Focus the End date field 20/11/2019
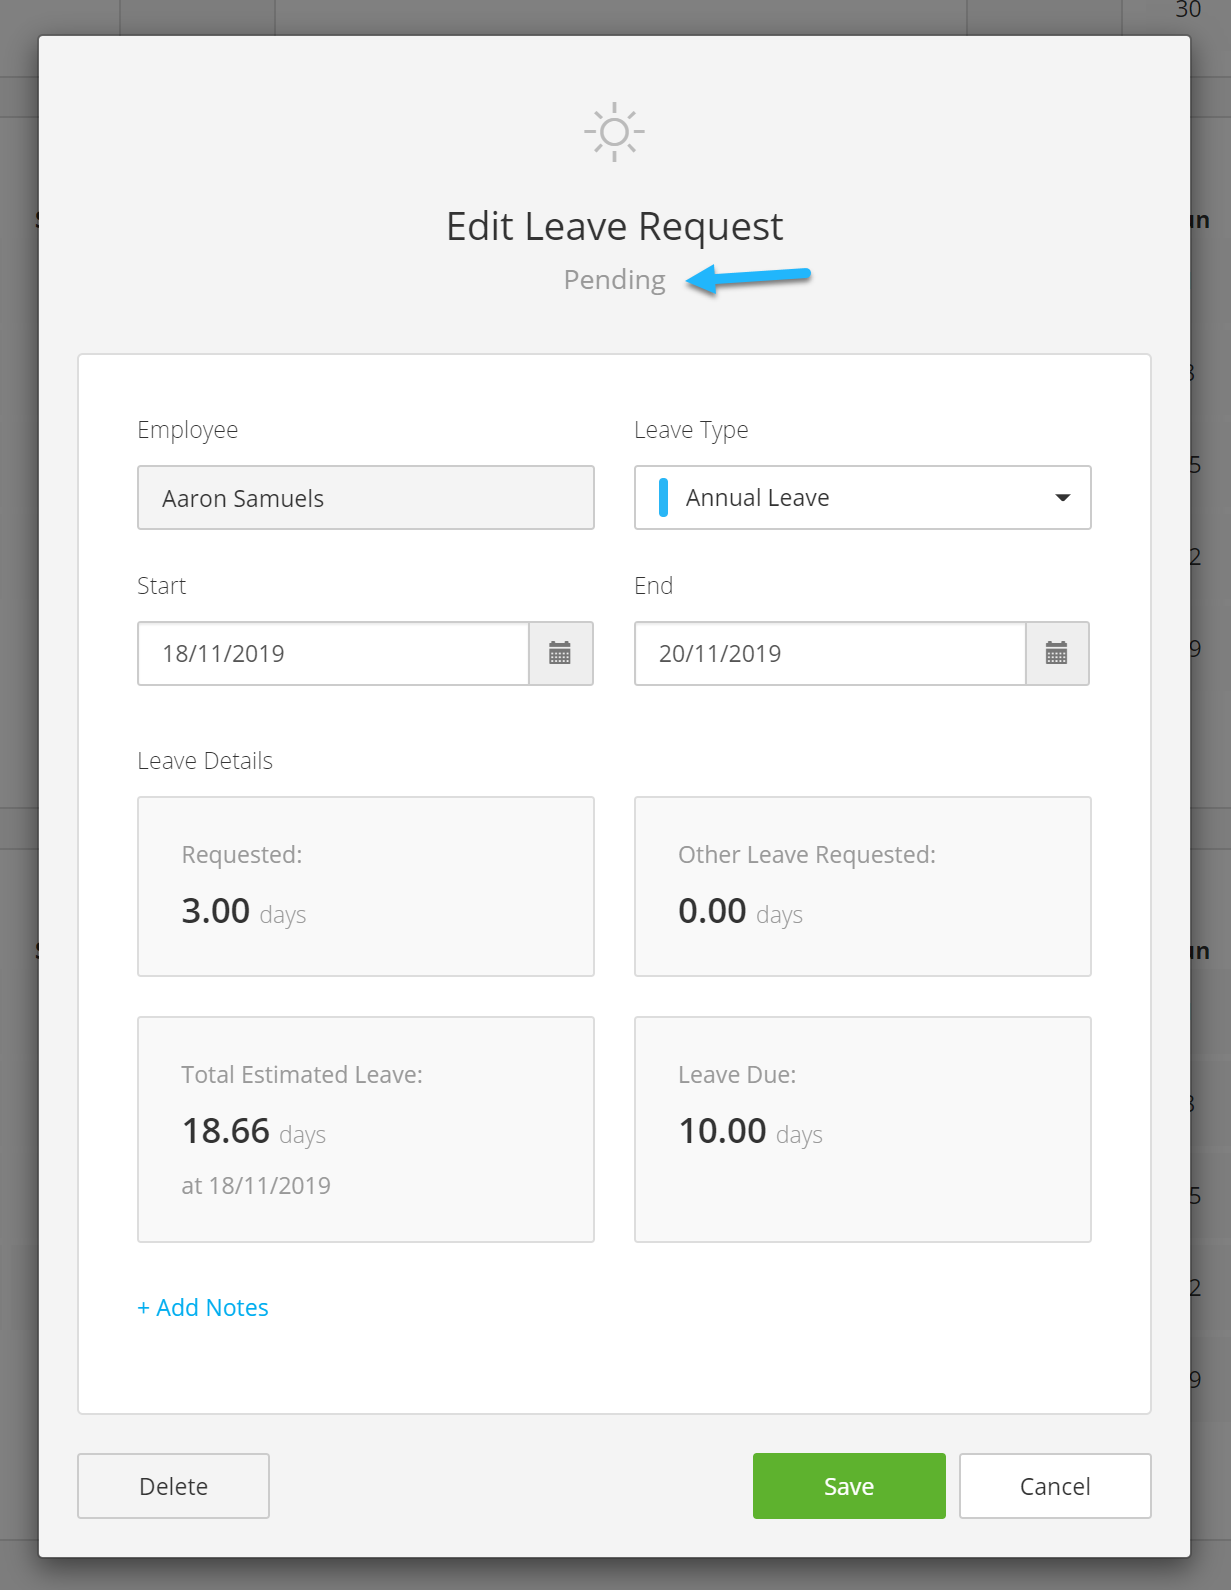 point(830,654)
